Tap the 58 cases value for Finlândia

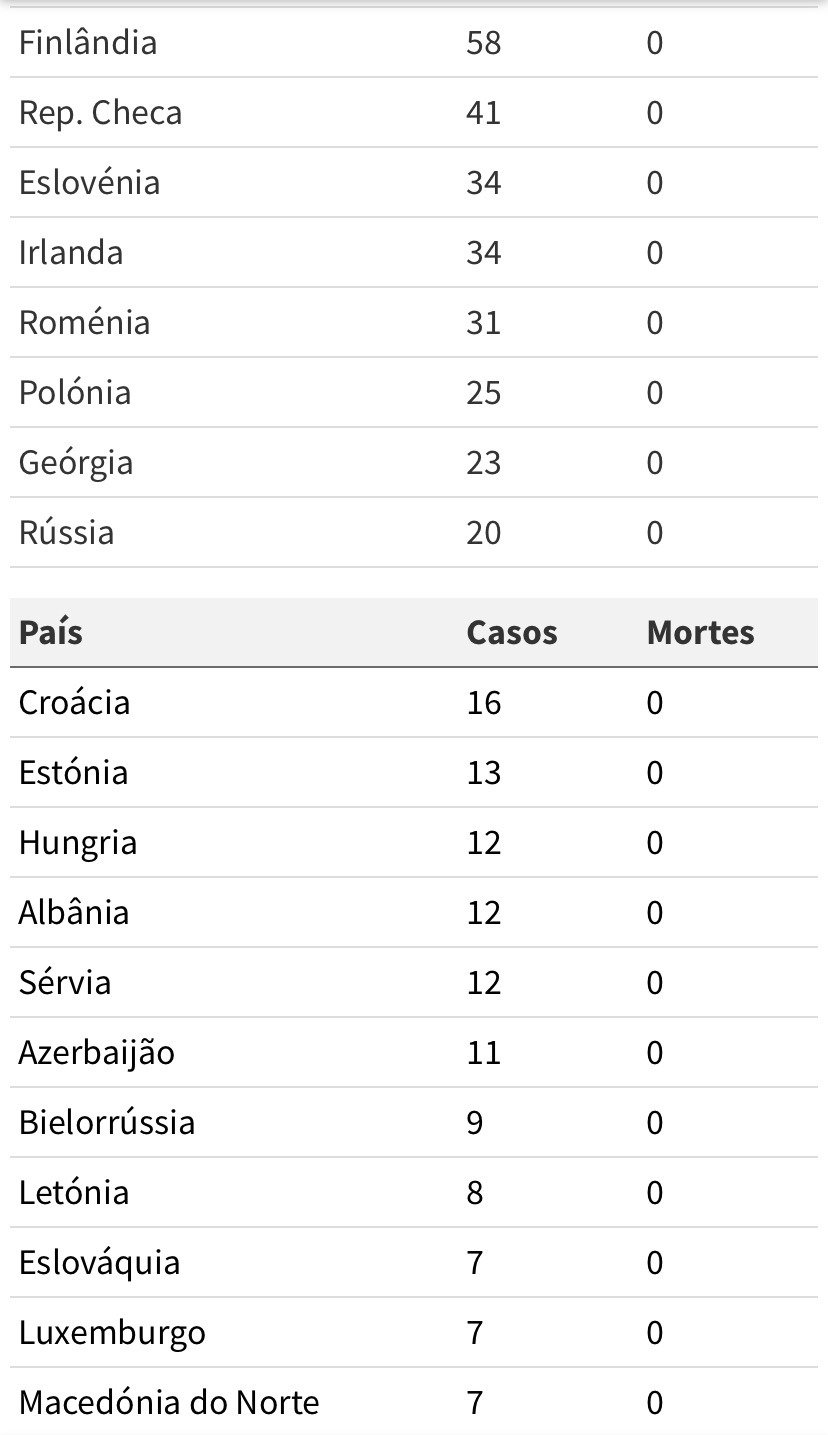point(484,43)
